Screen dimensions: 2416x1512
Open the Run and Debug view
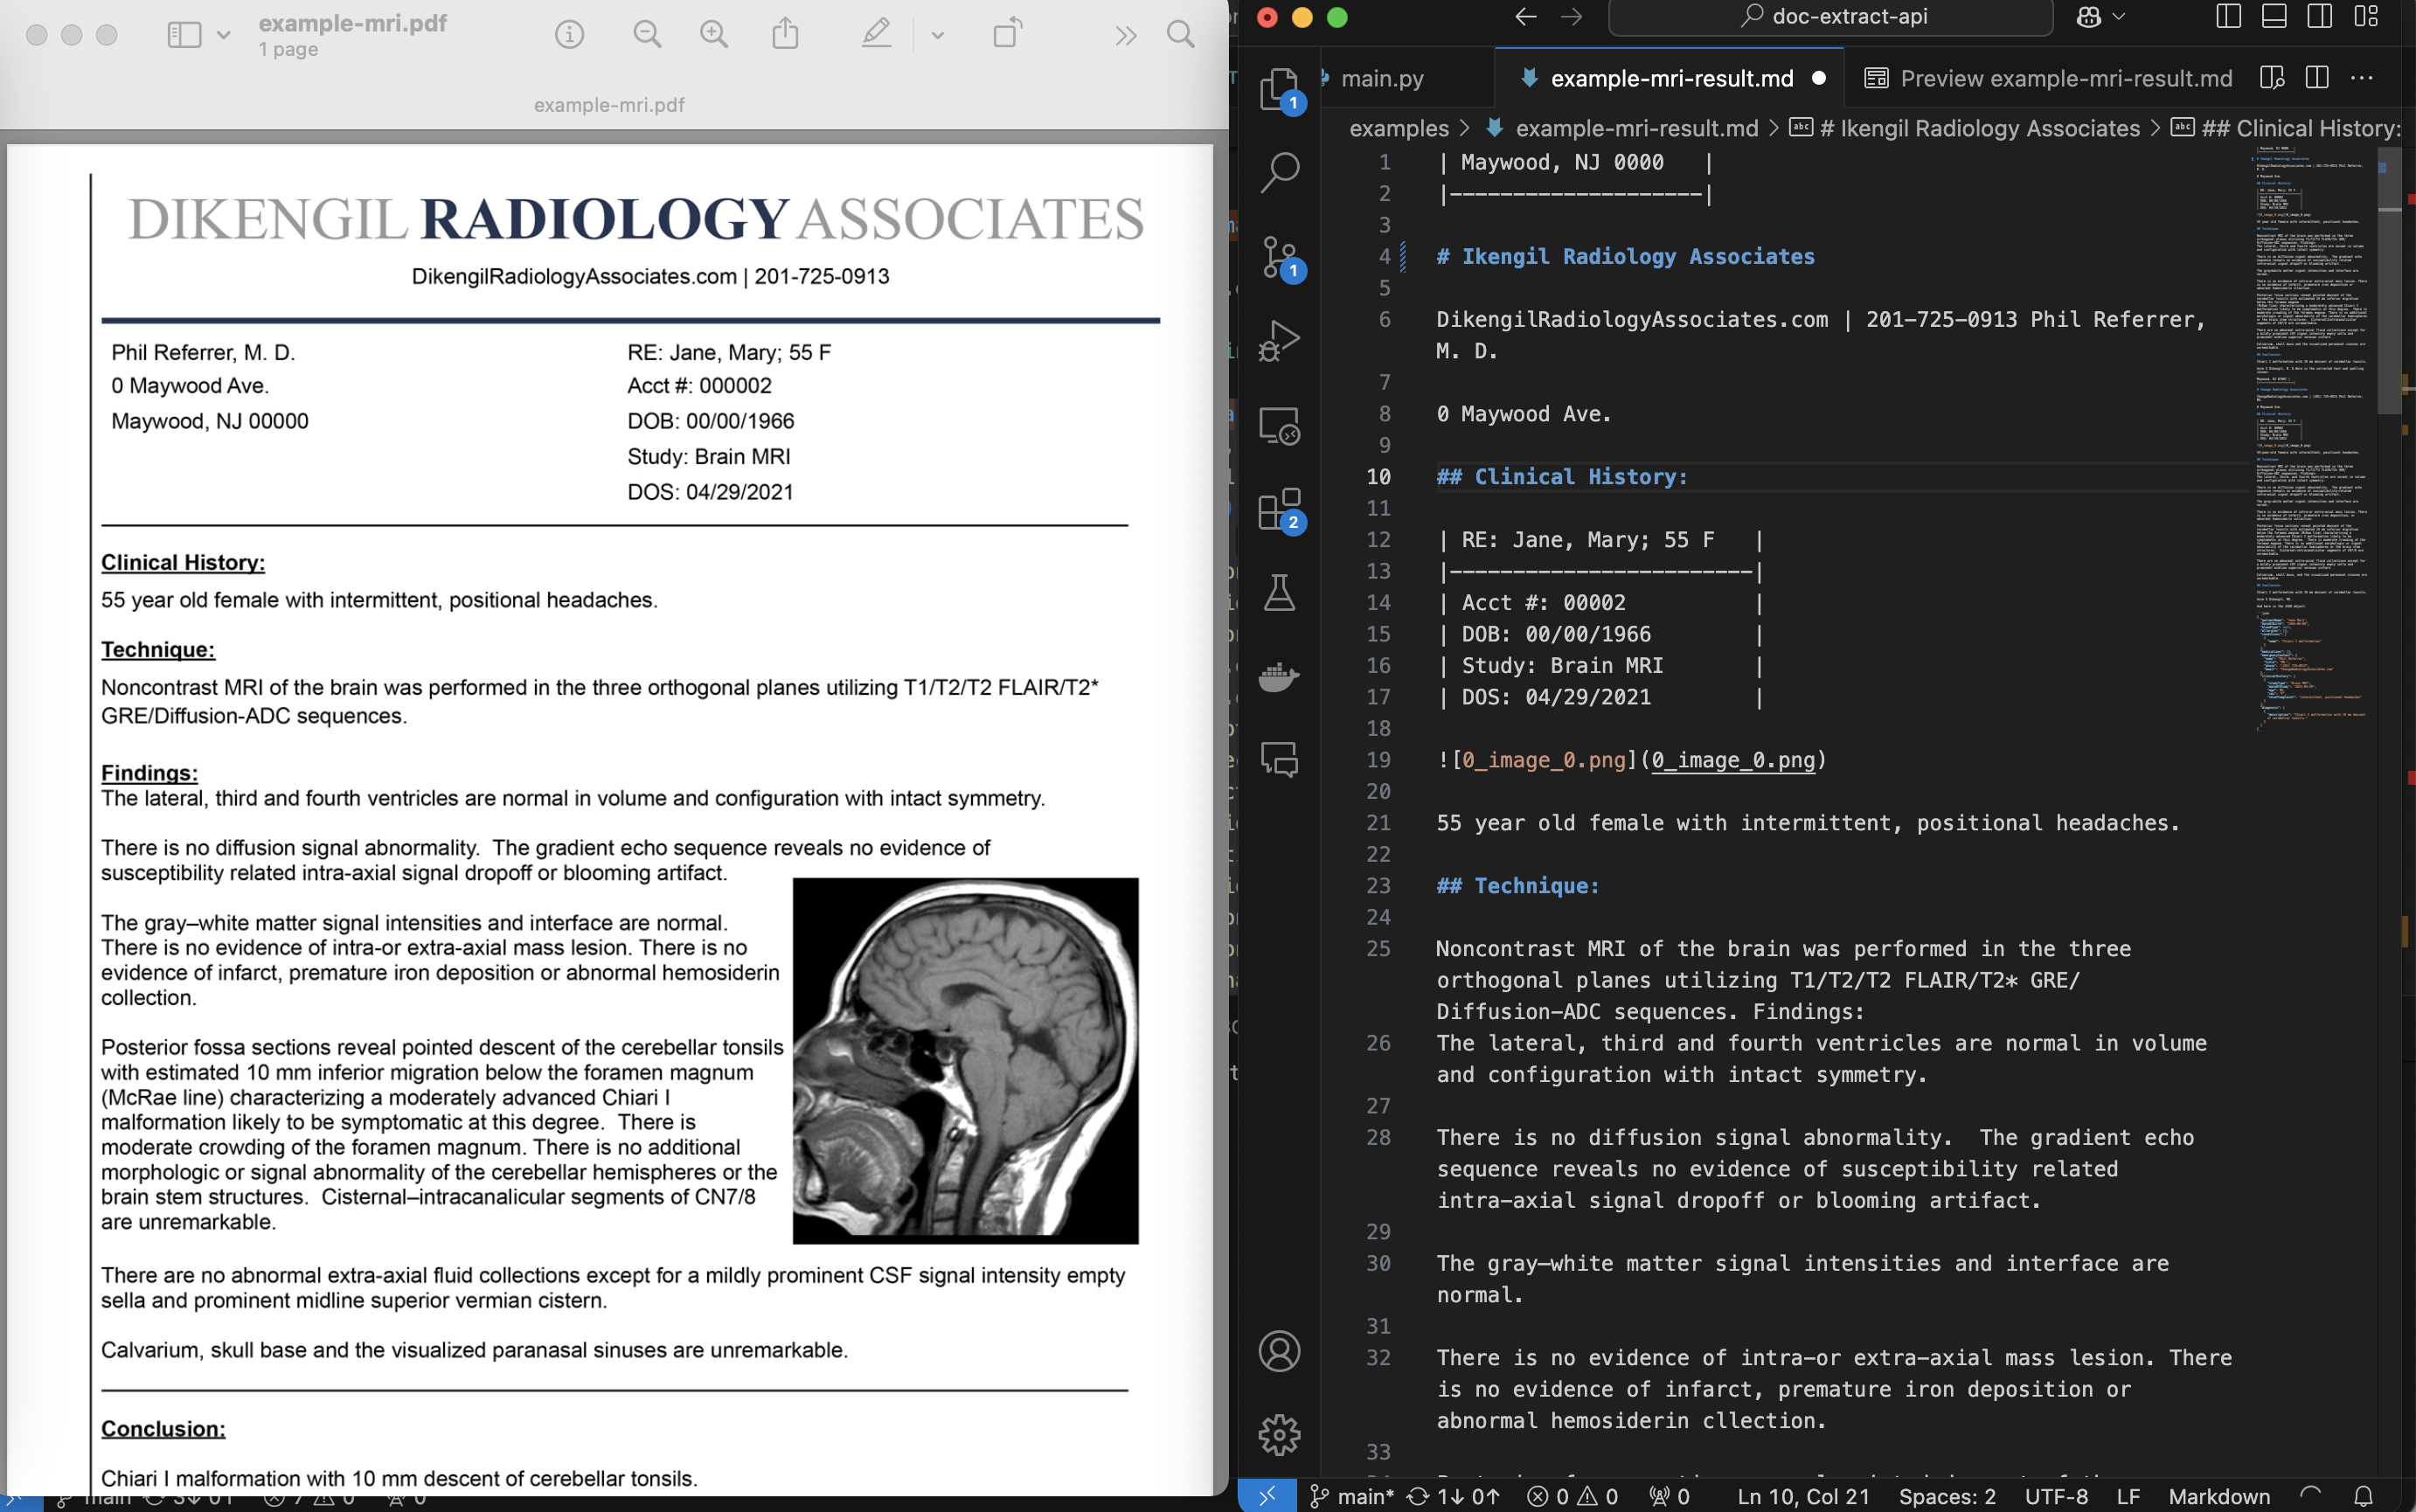click(1281, 340)
